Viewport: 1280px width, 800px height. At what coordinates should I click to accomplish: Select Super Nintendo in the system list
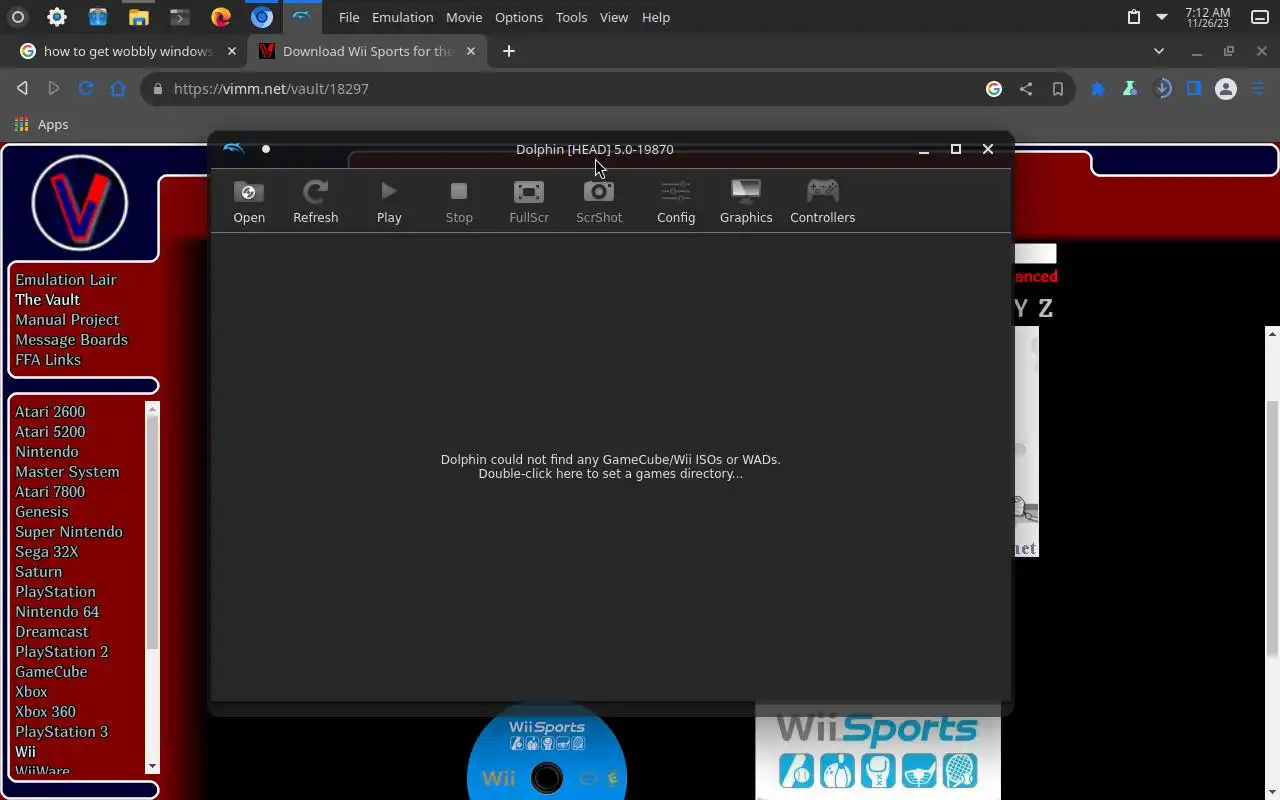coord(69,532)
